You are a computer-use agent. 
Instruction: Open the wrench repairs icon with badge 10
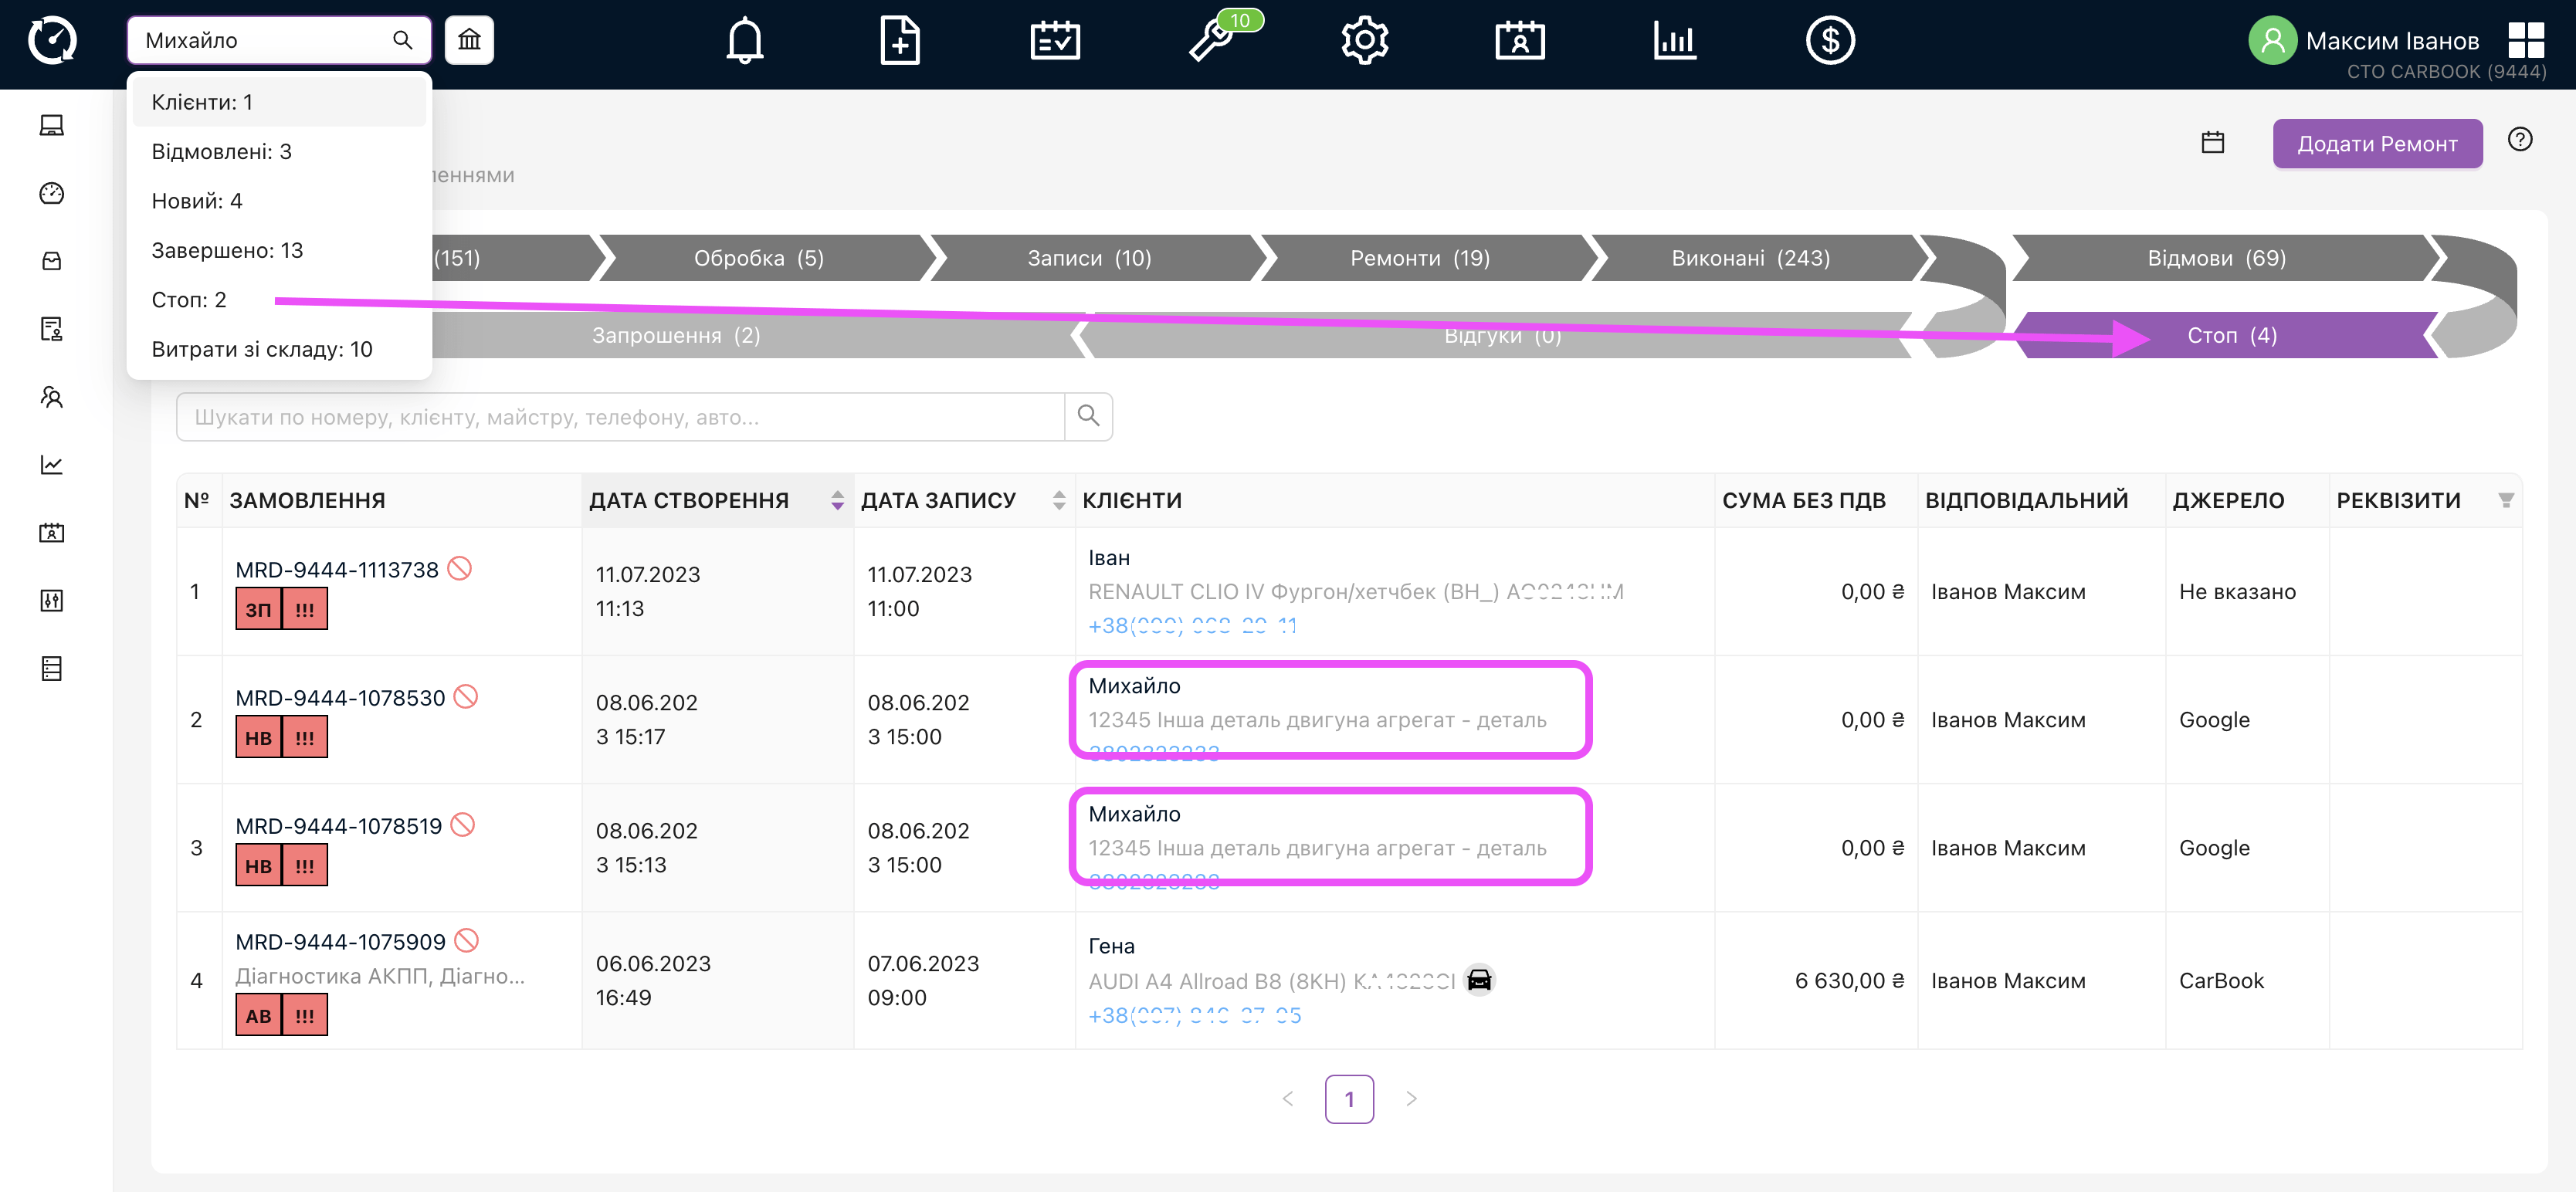(x=1211, y=41)
